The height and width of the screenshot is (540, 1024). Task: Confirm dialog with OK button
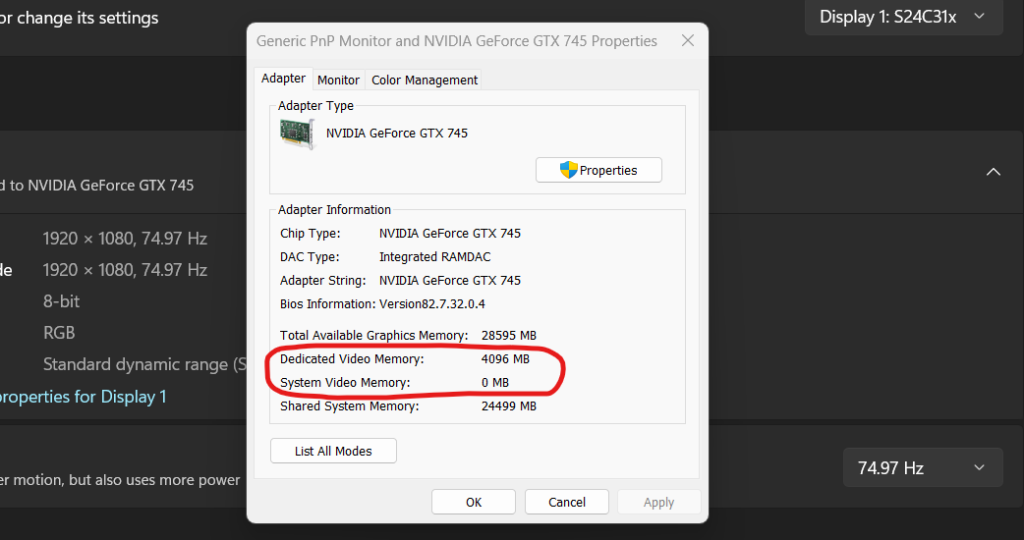tap(473, 502)
